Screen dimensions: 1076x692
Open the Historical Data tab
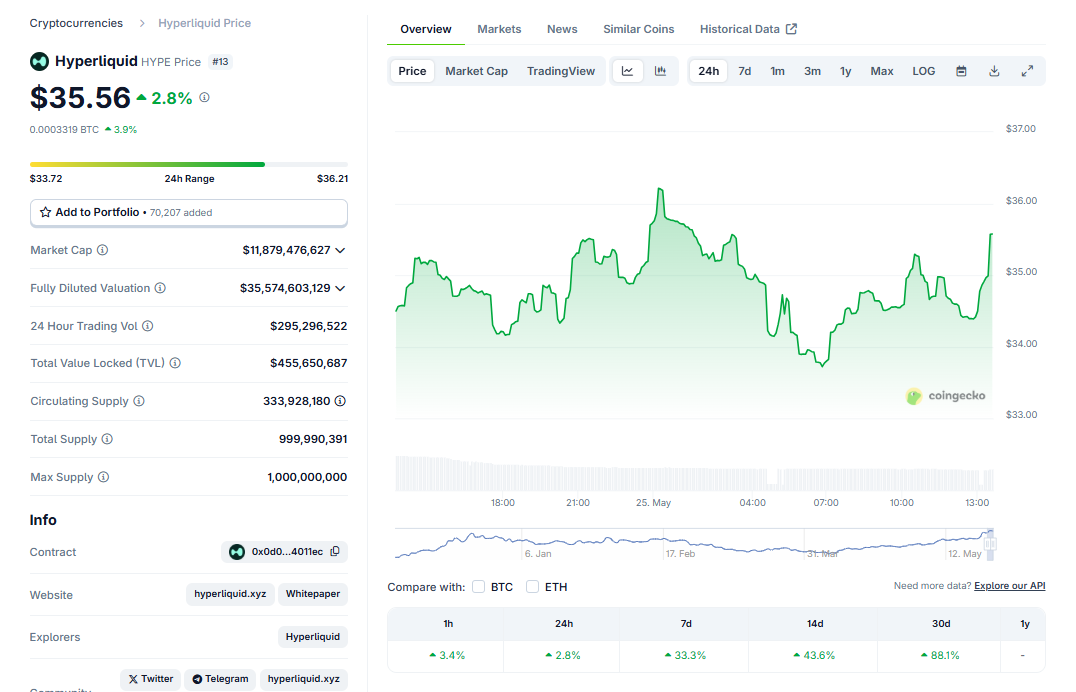[748, 29]
